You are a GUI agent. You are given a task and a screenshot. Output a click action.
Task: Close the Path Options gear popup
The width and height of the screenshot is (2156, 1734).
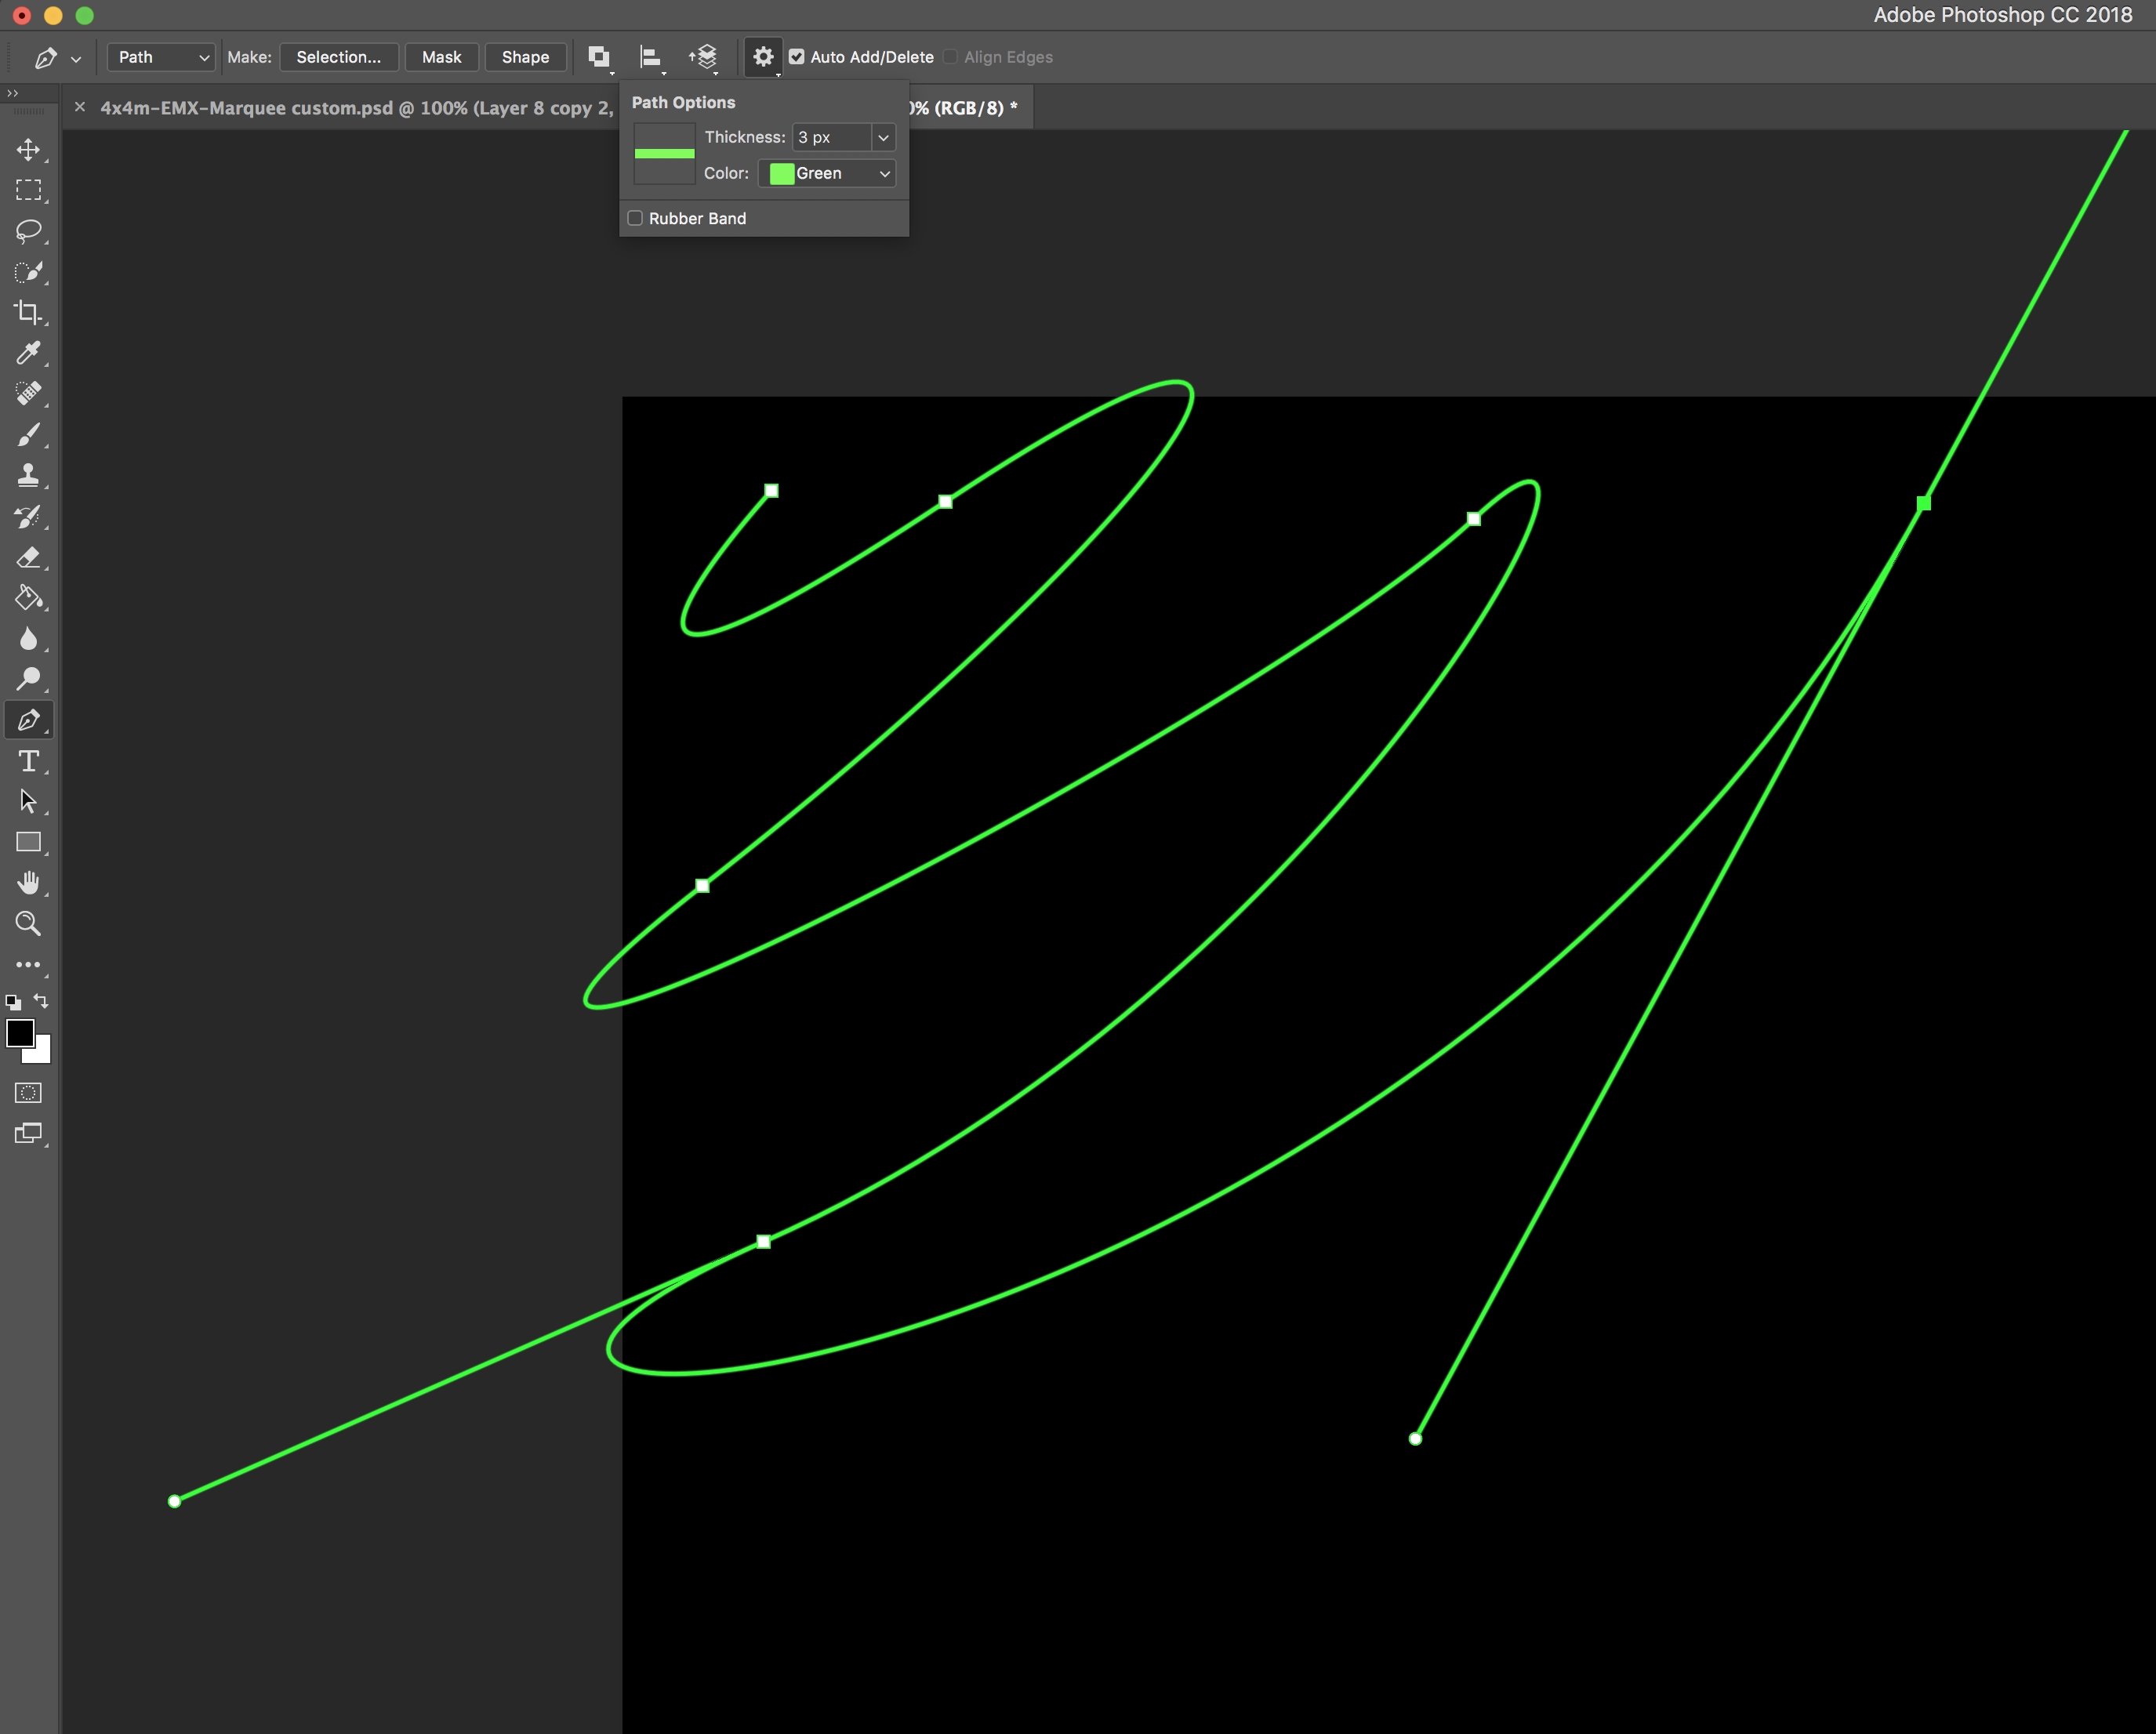[x=763, y=58]
